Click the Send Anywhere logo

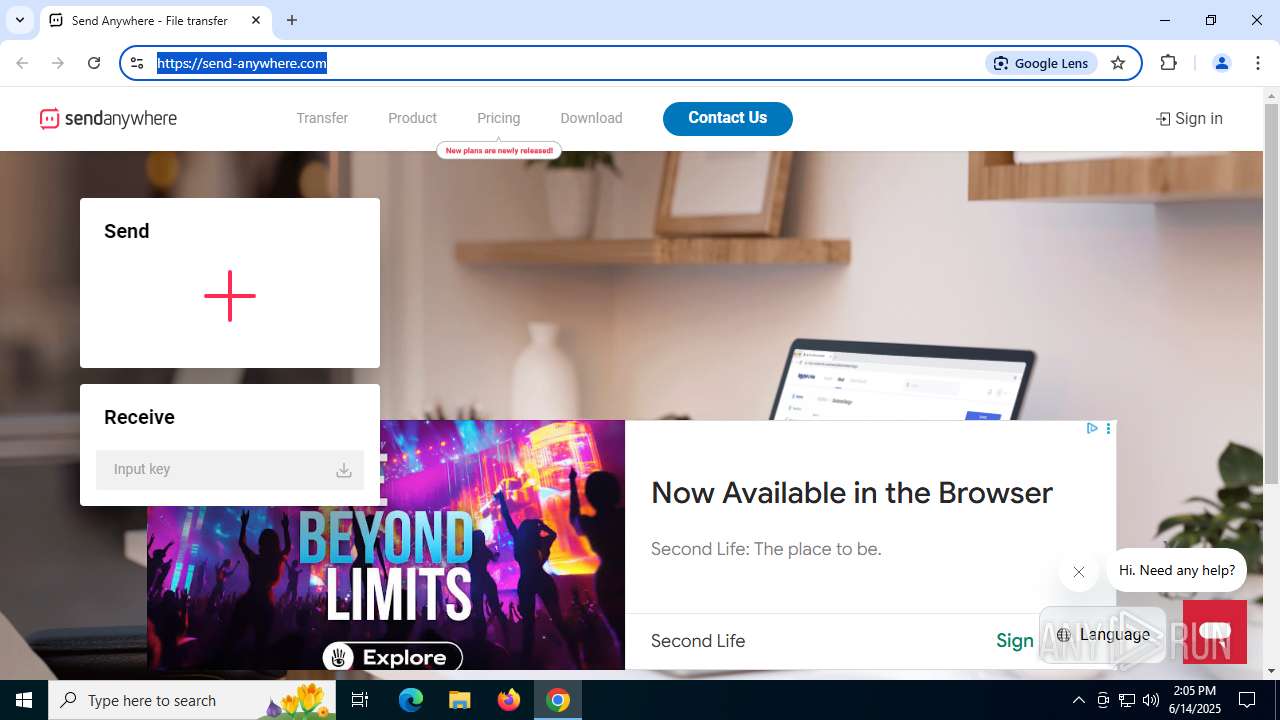[108, 119]
